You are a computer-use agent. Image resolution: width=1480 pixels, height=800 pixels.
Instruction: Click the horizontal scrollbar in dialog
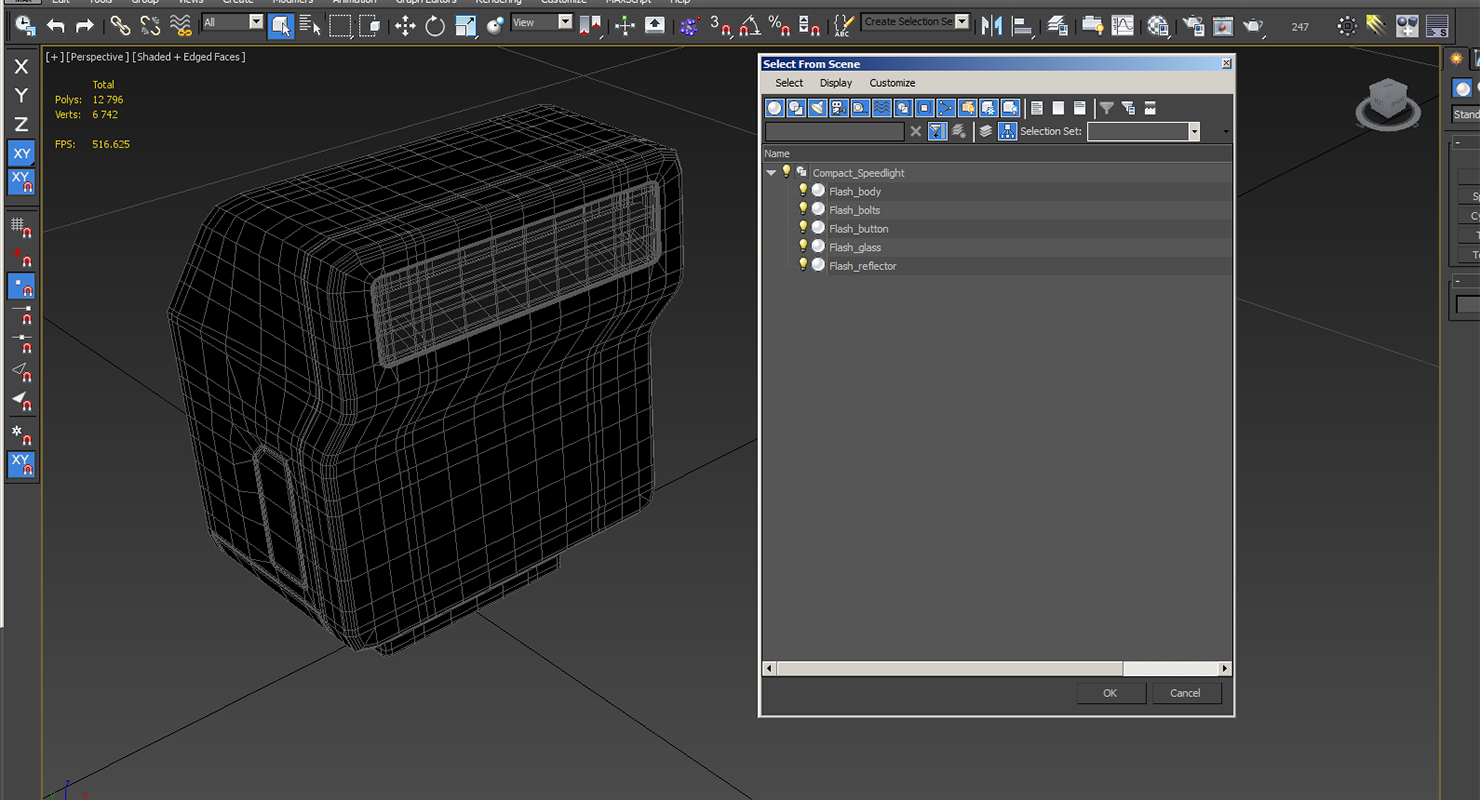coord(949,668)
